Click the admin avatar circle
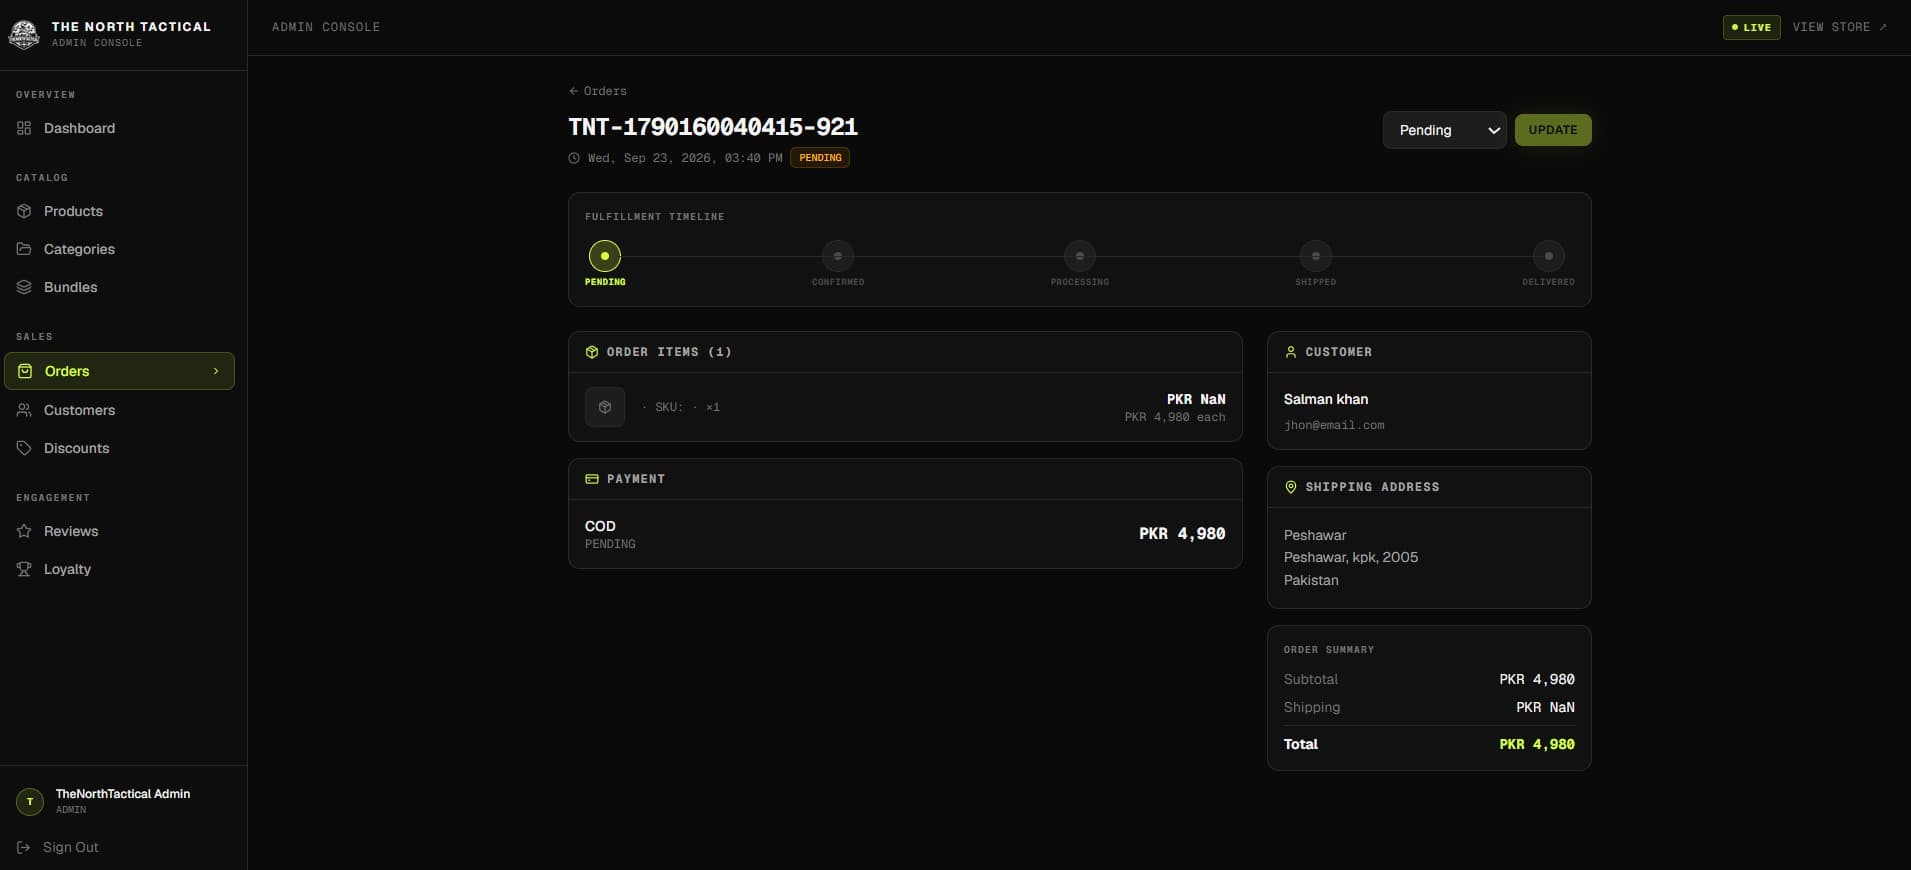1911x870 pixels. click(30, 801)
